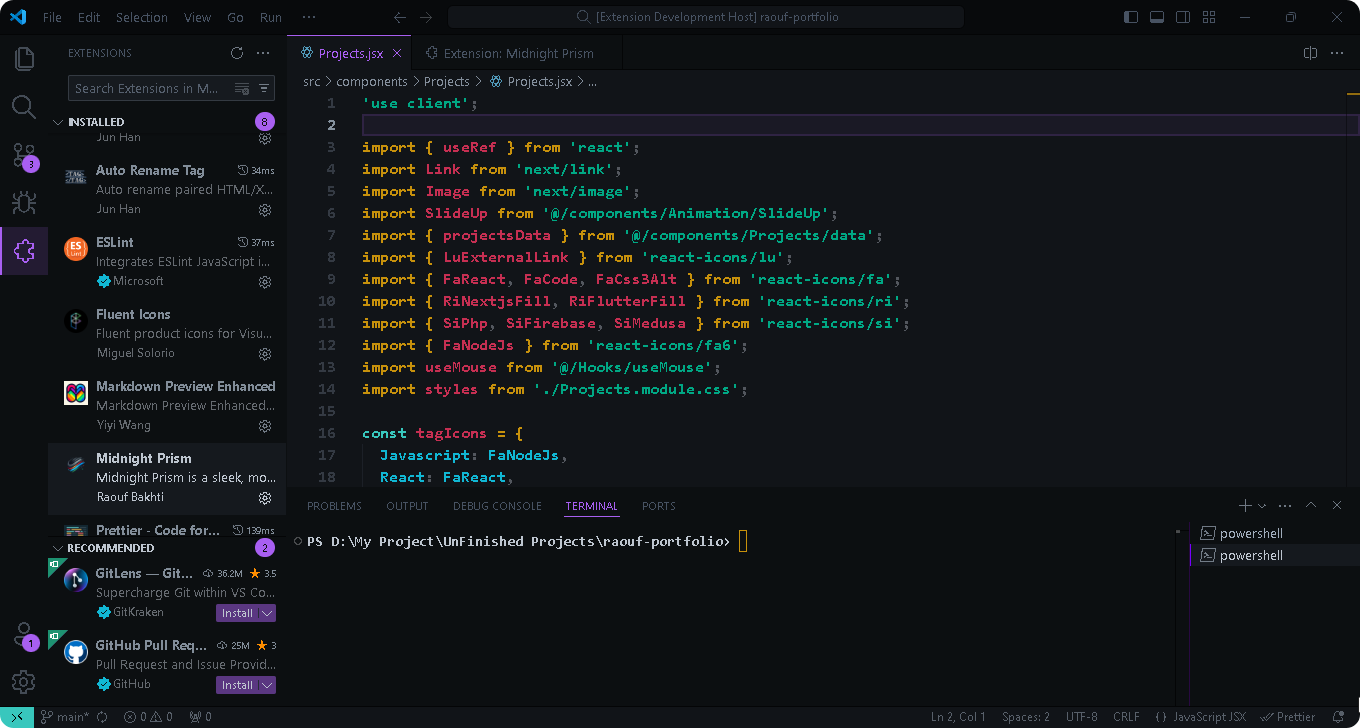1360x728 pixels.
Task: Open the Explorer view in activity bar
Action: coord(24,58)
